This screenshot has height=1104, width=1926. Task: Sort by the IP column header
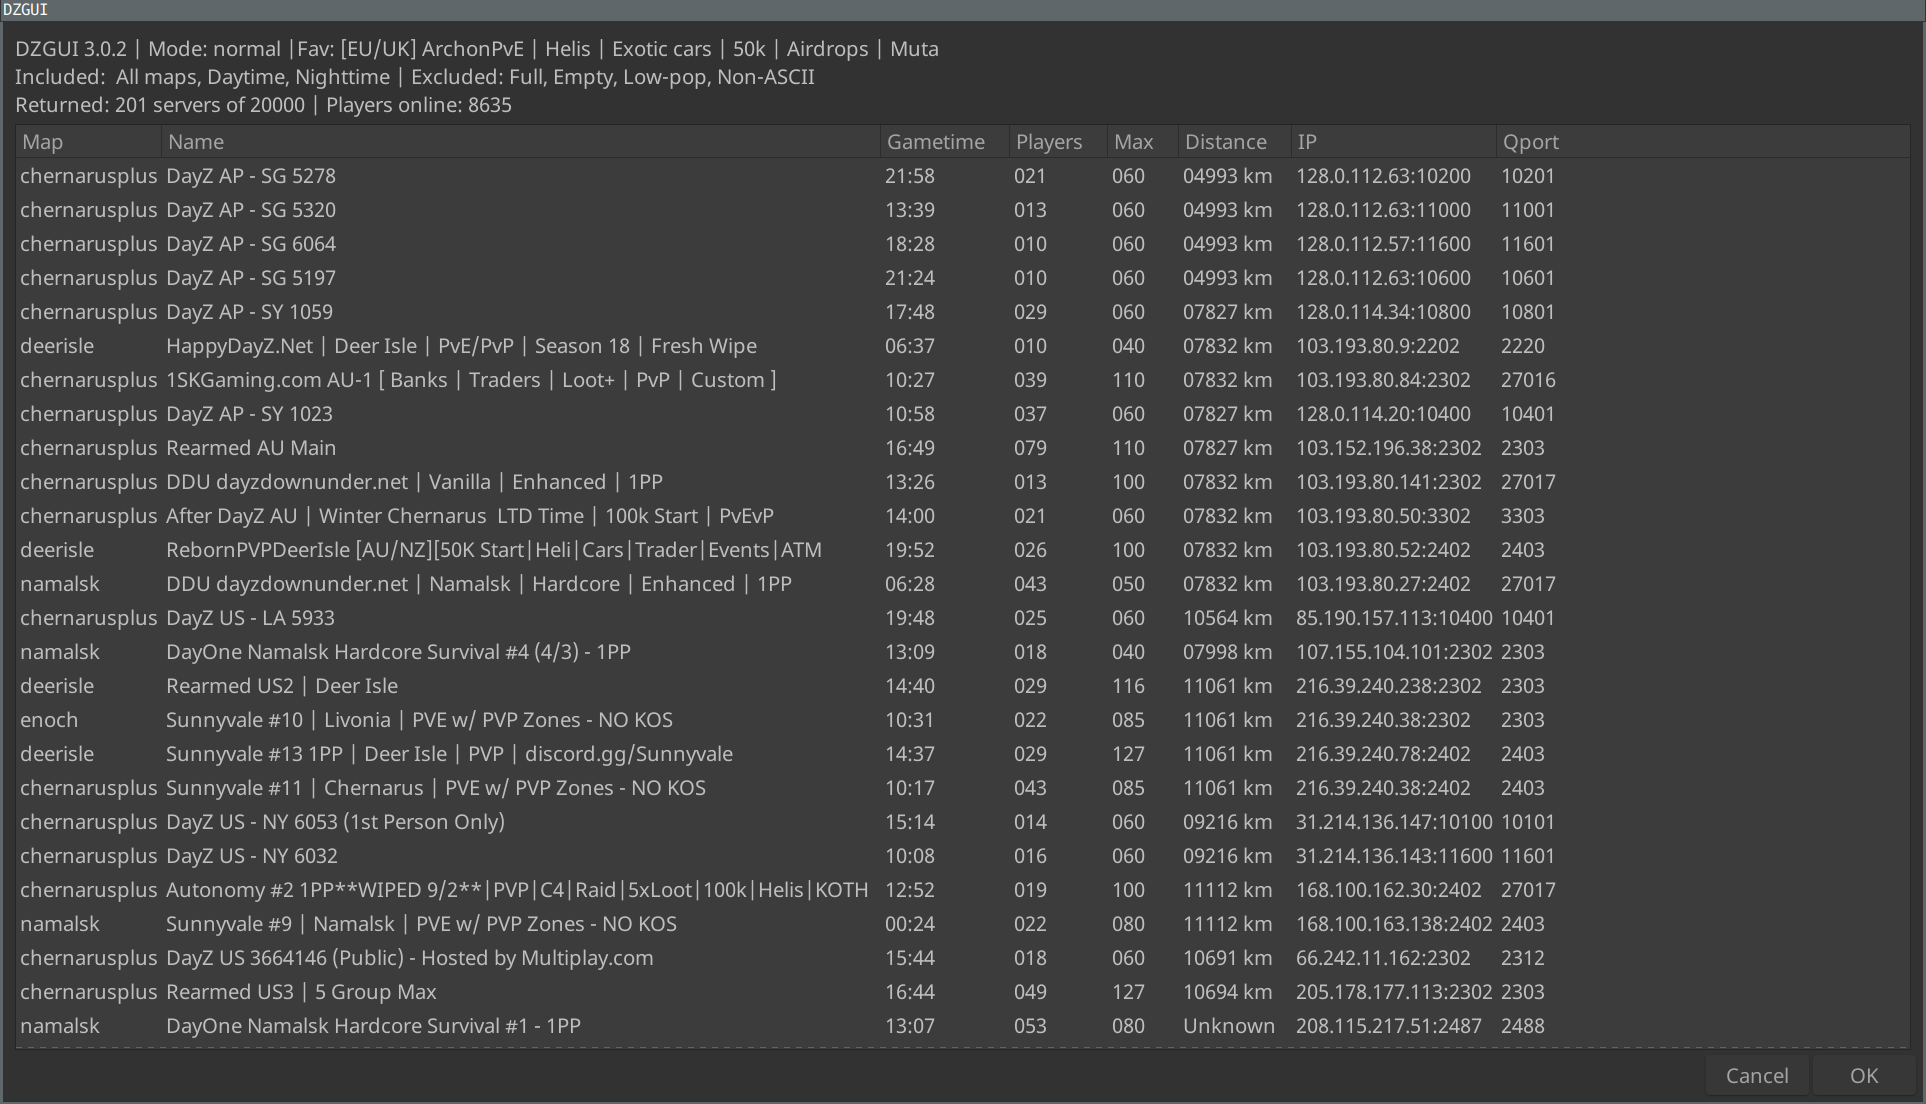[x=1393, y=142]
